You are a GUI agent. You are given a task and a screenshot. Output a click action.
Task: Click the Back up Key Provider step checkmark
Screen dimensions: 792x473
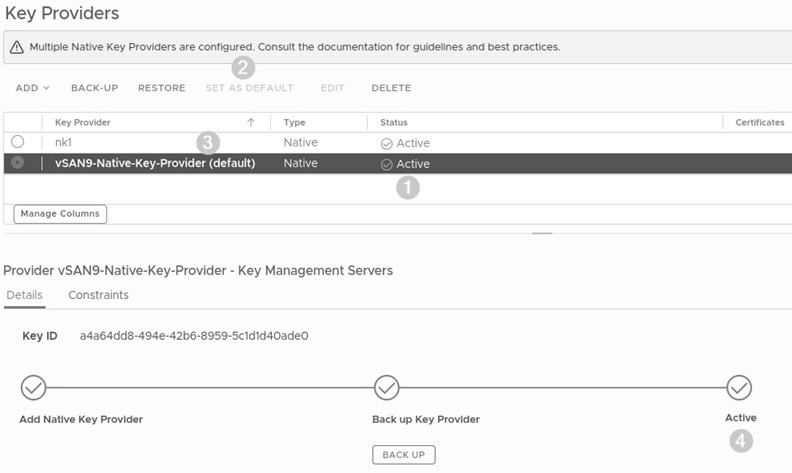pos(386,388)
